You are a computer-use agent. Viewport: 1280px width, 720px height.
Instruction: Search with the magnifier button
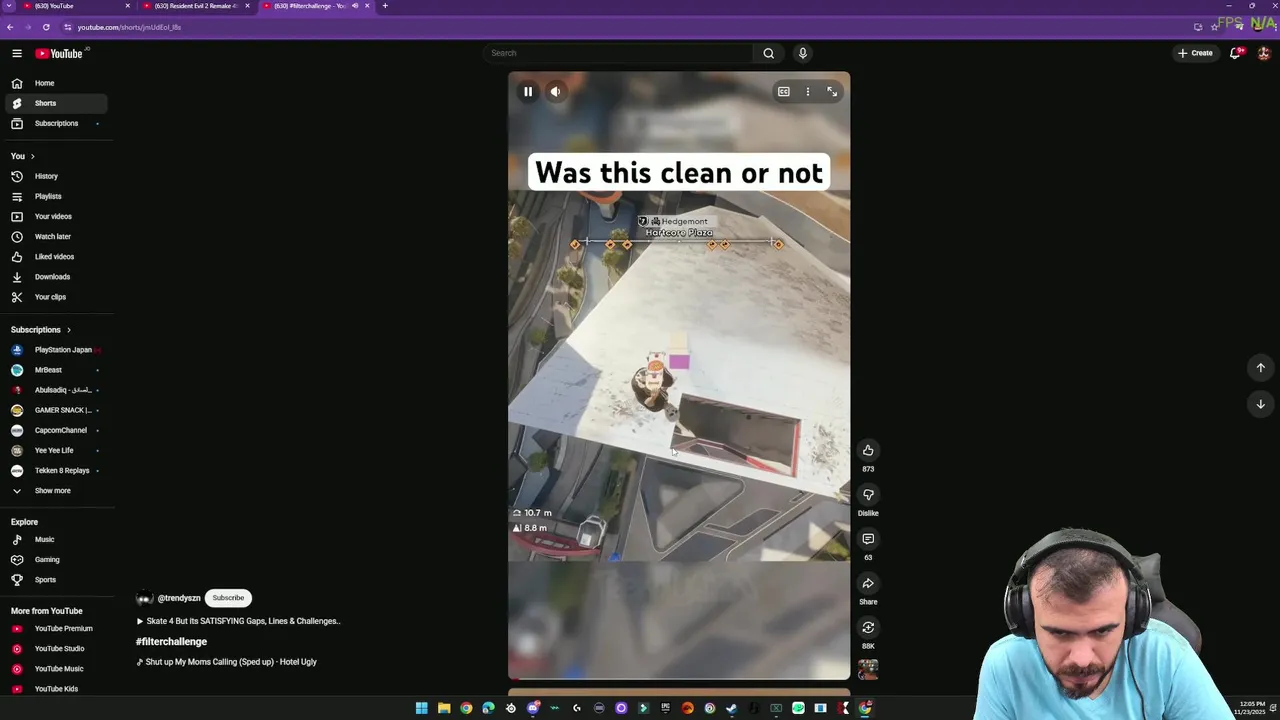768,53
